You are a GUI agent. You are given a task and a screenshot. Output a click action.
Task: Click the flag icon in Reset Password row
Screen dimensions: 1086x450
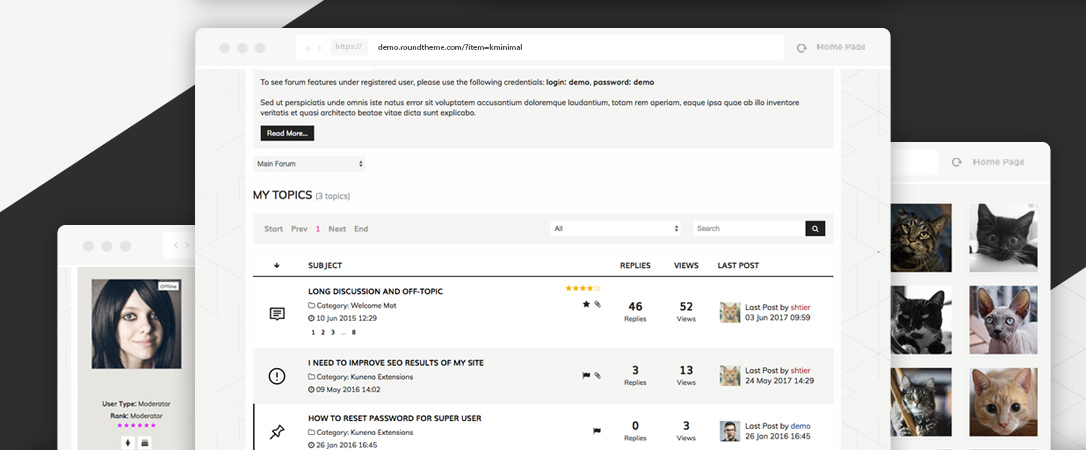point(596,431)
